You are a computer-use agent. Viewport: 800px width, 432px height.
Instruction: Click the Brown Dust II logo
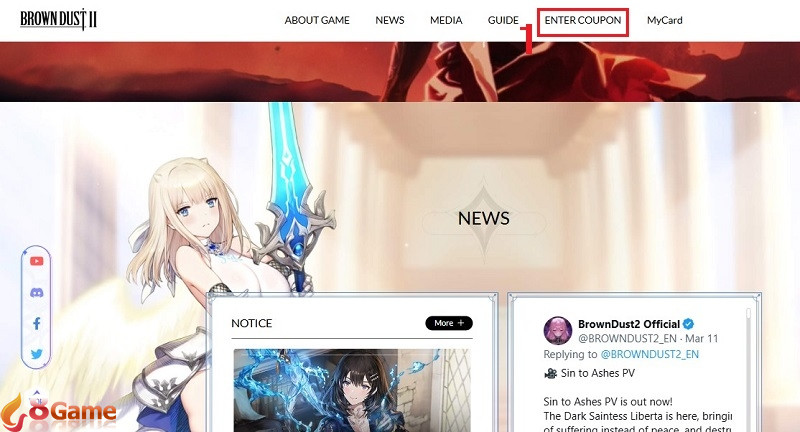(x=58, y=20)
